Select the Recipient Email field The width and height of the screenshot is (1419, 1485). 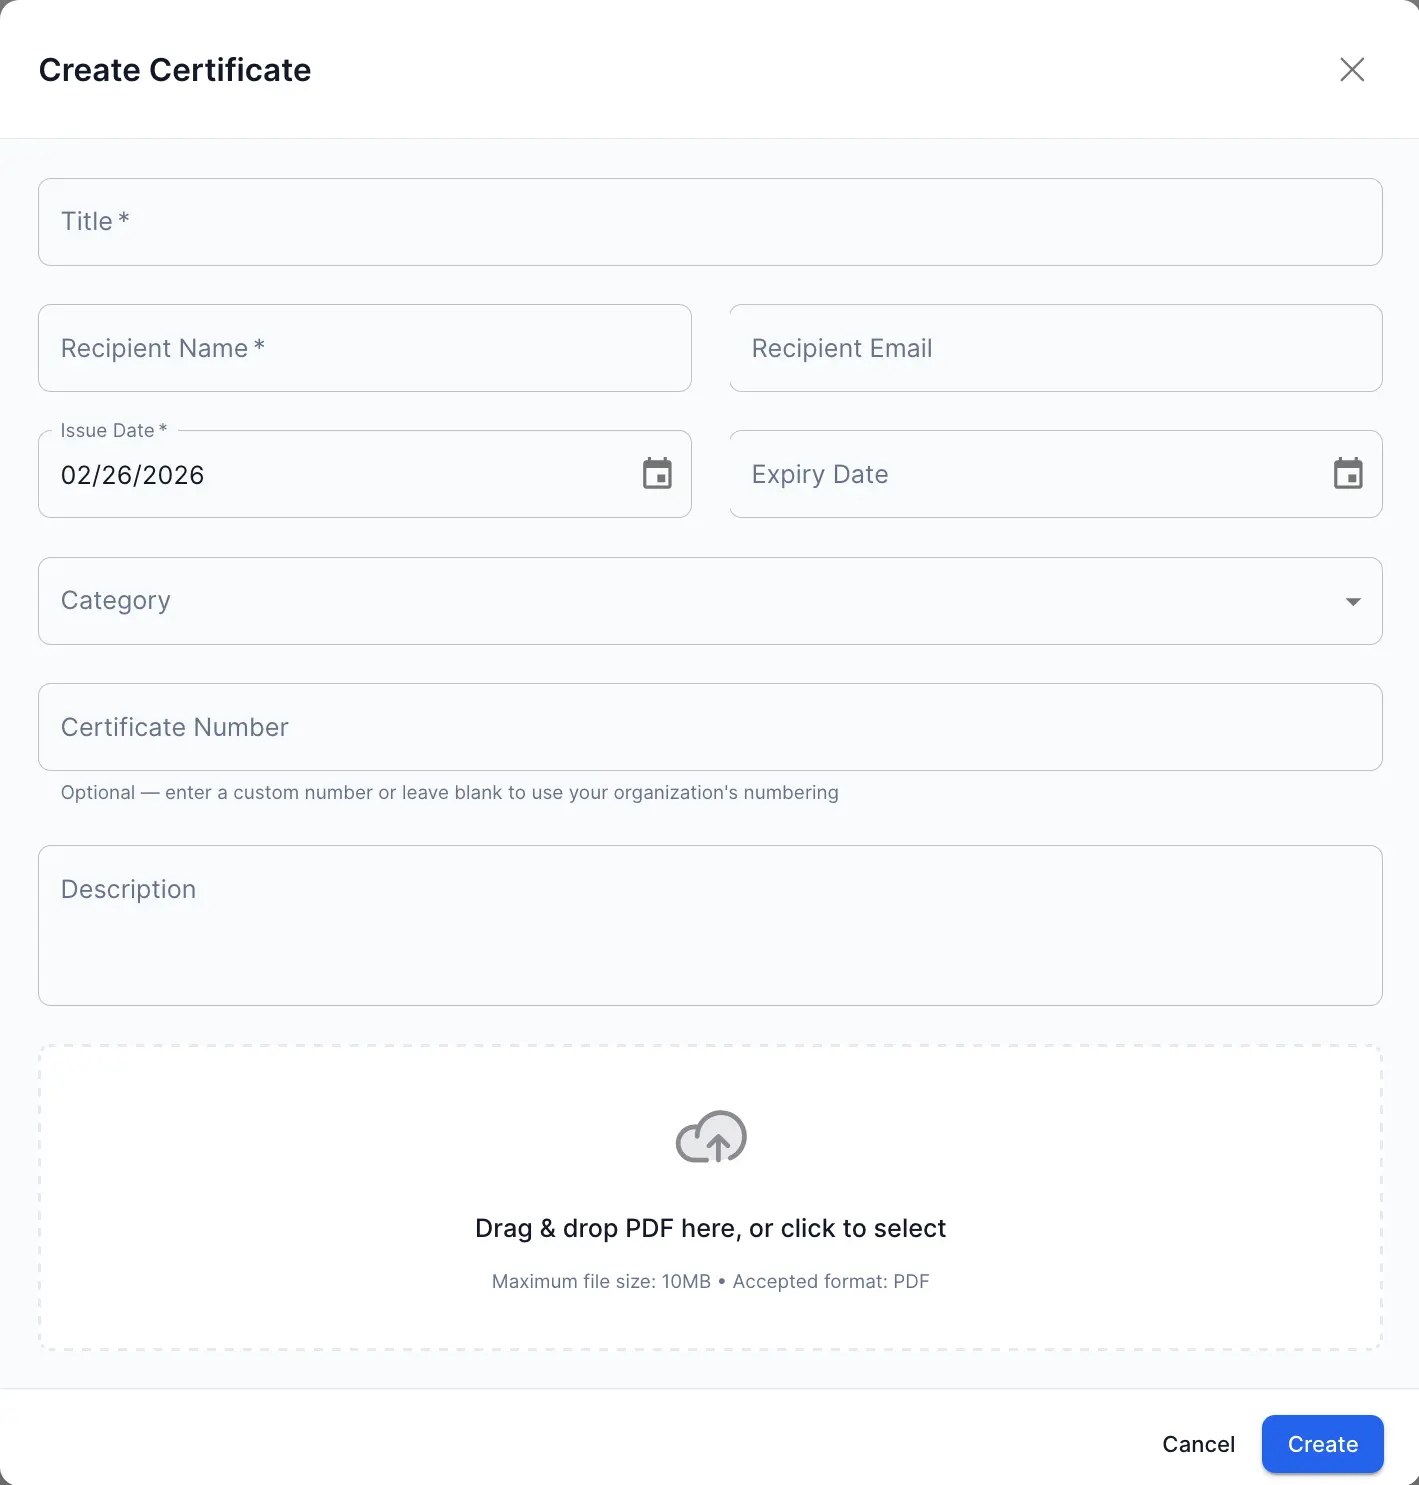coord(1055,348)
